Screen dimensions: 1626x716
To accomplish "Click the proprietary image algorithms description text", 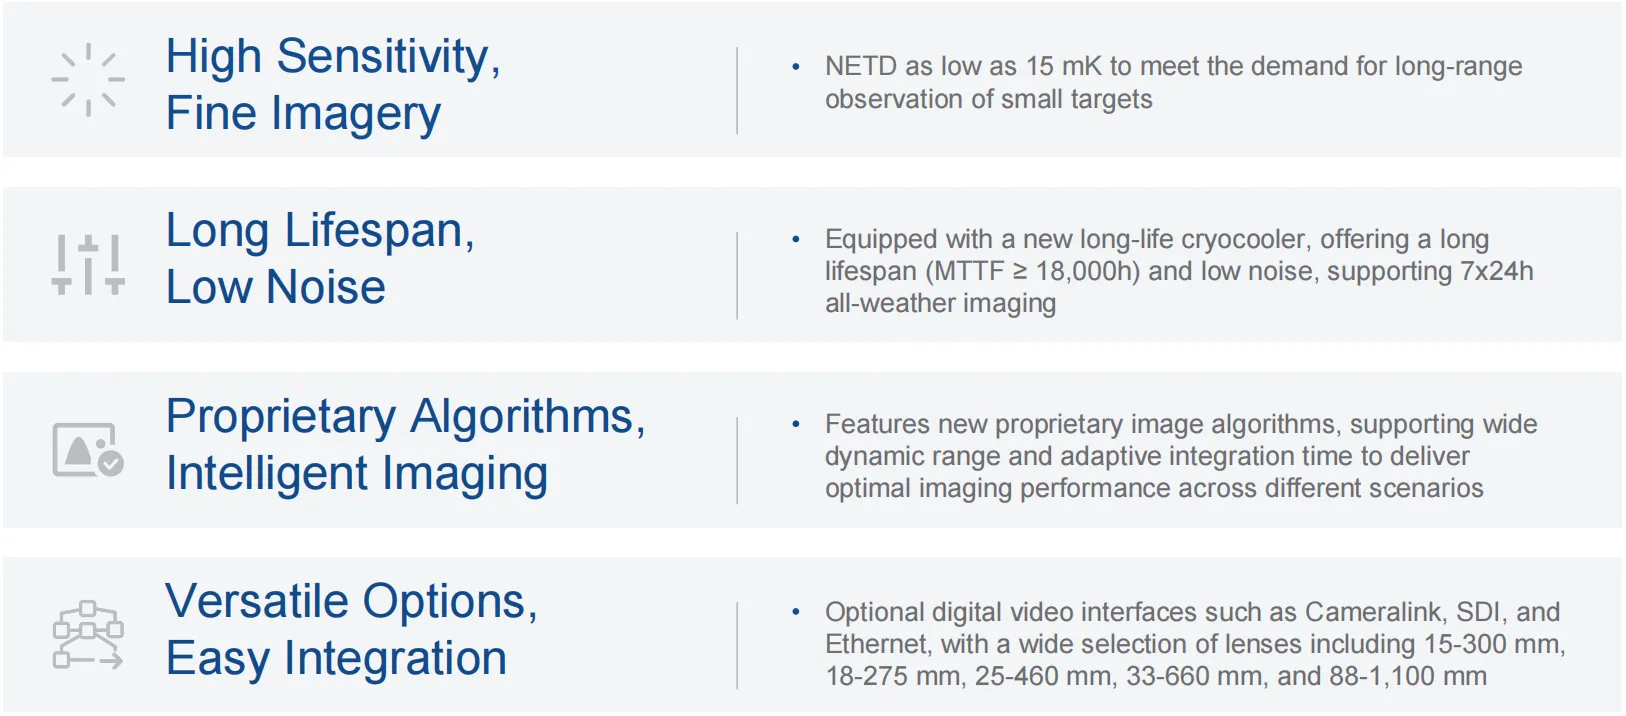I will click(1181, 456).
